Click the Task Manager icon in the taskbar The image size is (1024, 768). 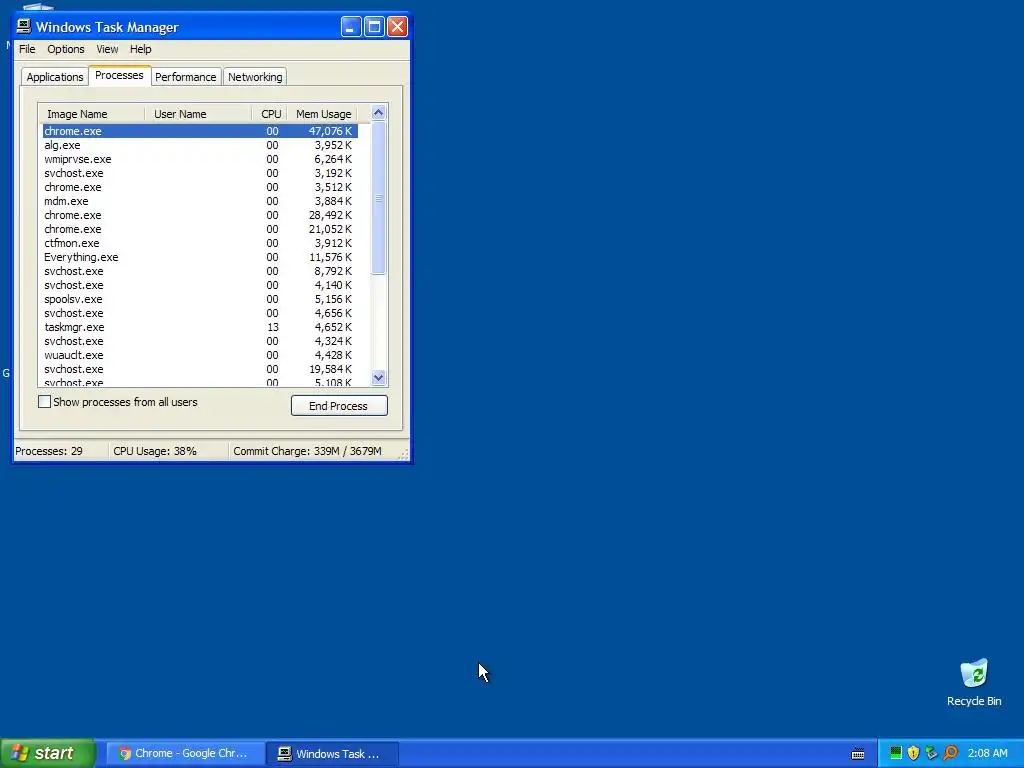click(x=284, y=754)
